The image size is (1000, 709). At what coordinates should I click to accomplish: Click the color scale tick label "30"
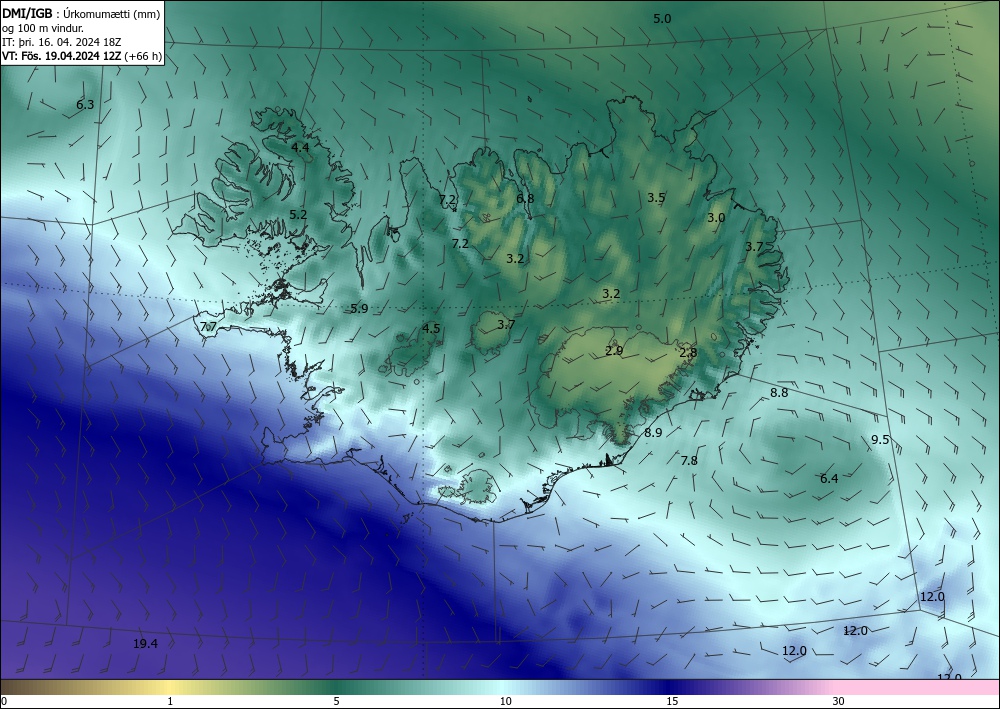839,701
